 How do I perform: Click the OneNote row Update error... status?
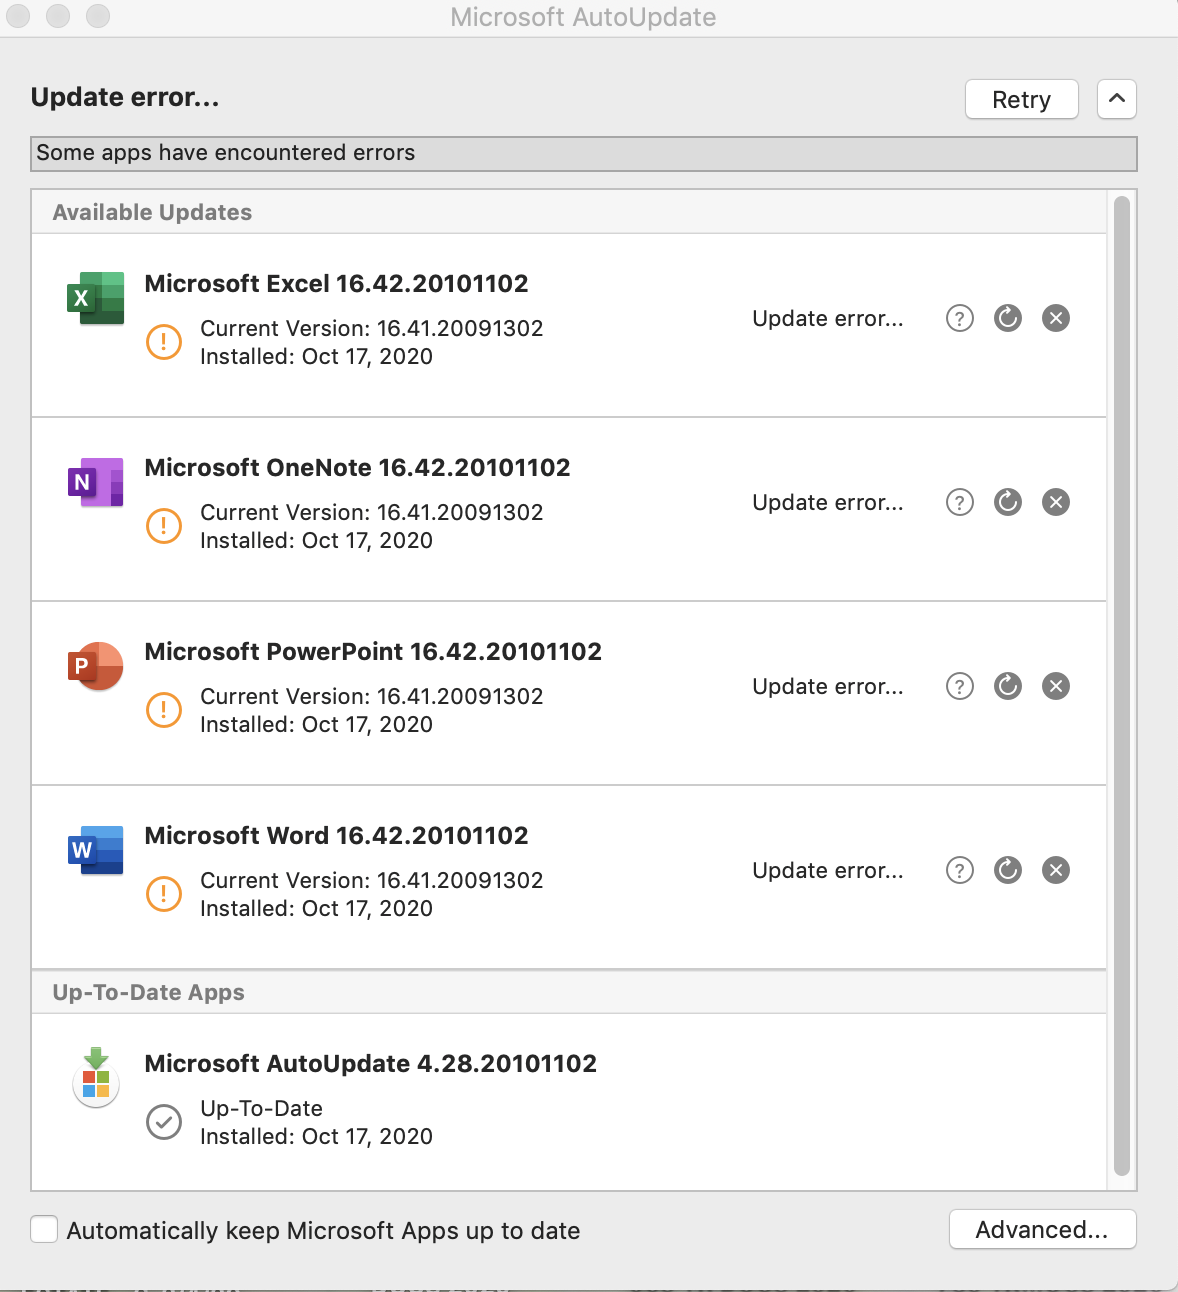828,502
